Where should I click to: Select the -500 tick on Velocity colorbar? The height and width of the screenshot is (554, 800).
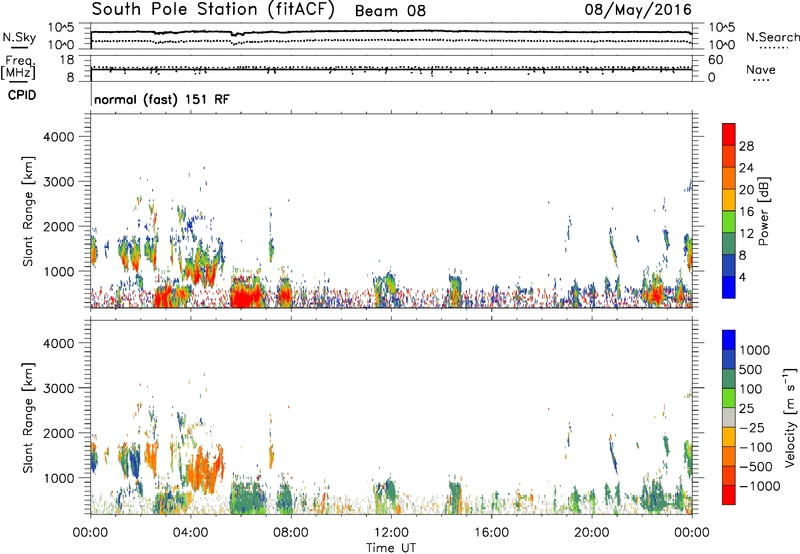[756, 467]
